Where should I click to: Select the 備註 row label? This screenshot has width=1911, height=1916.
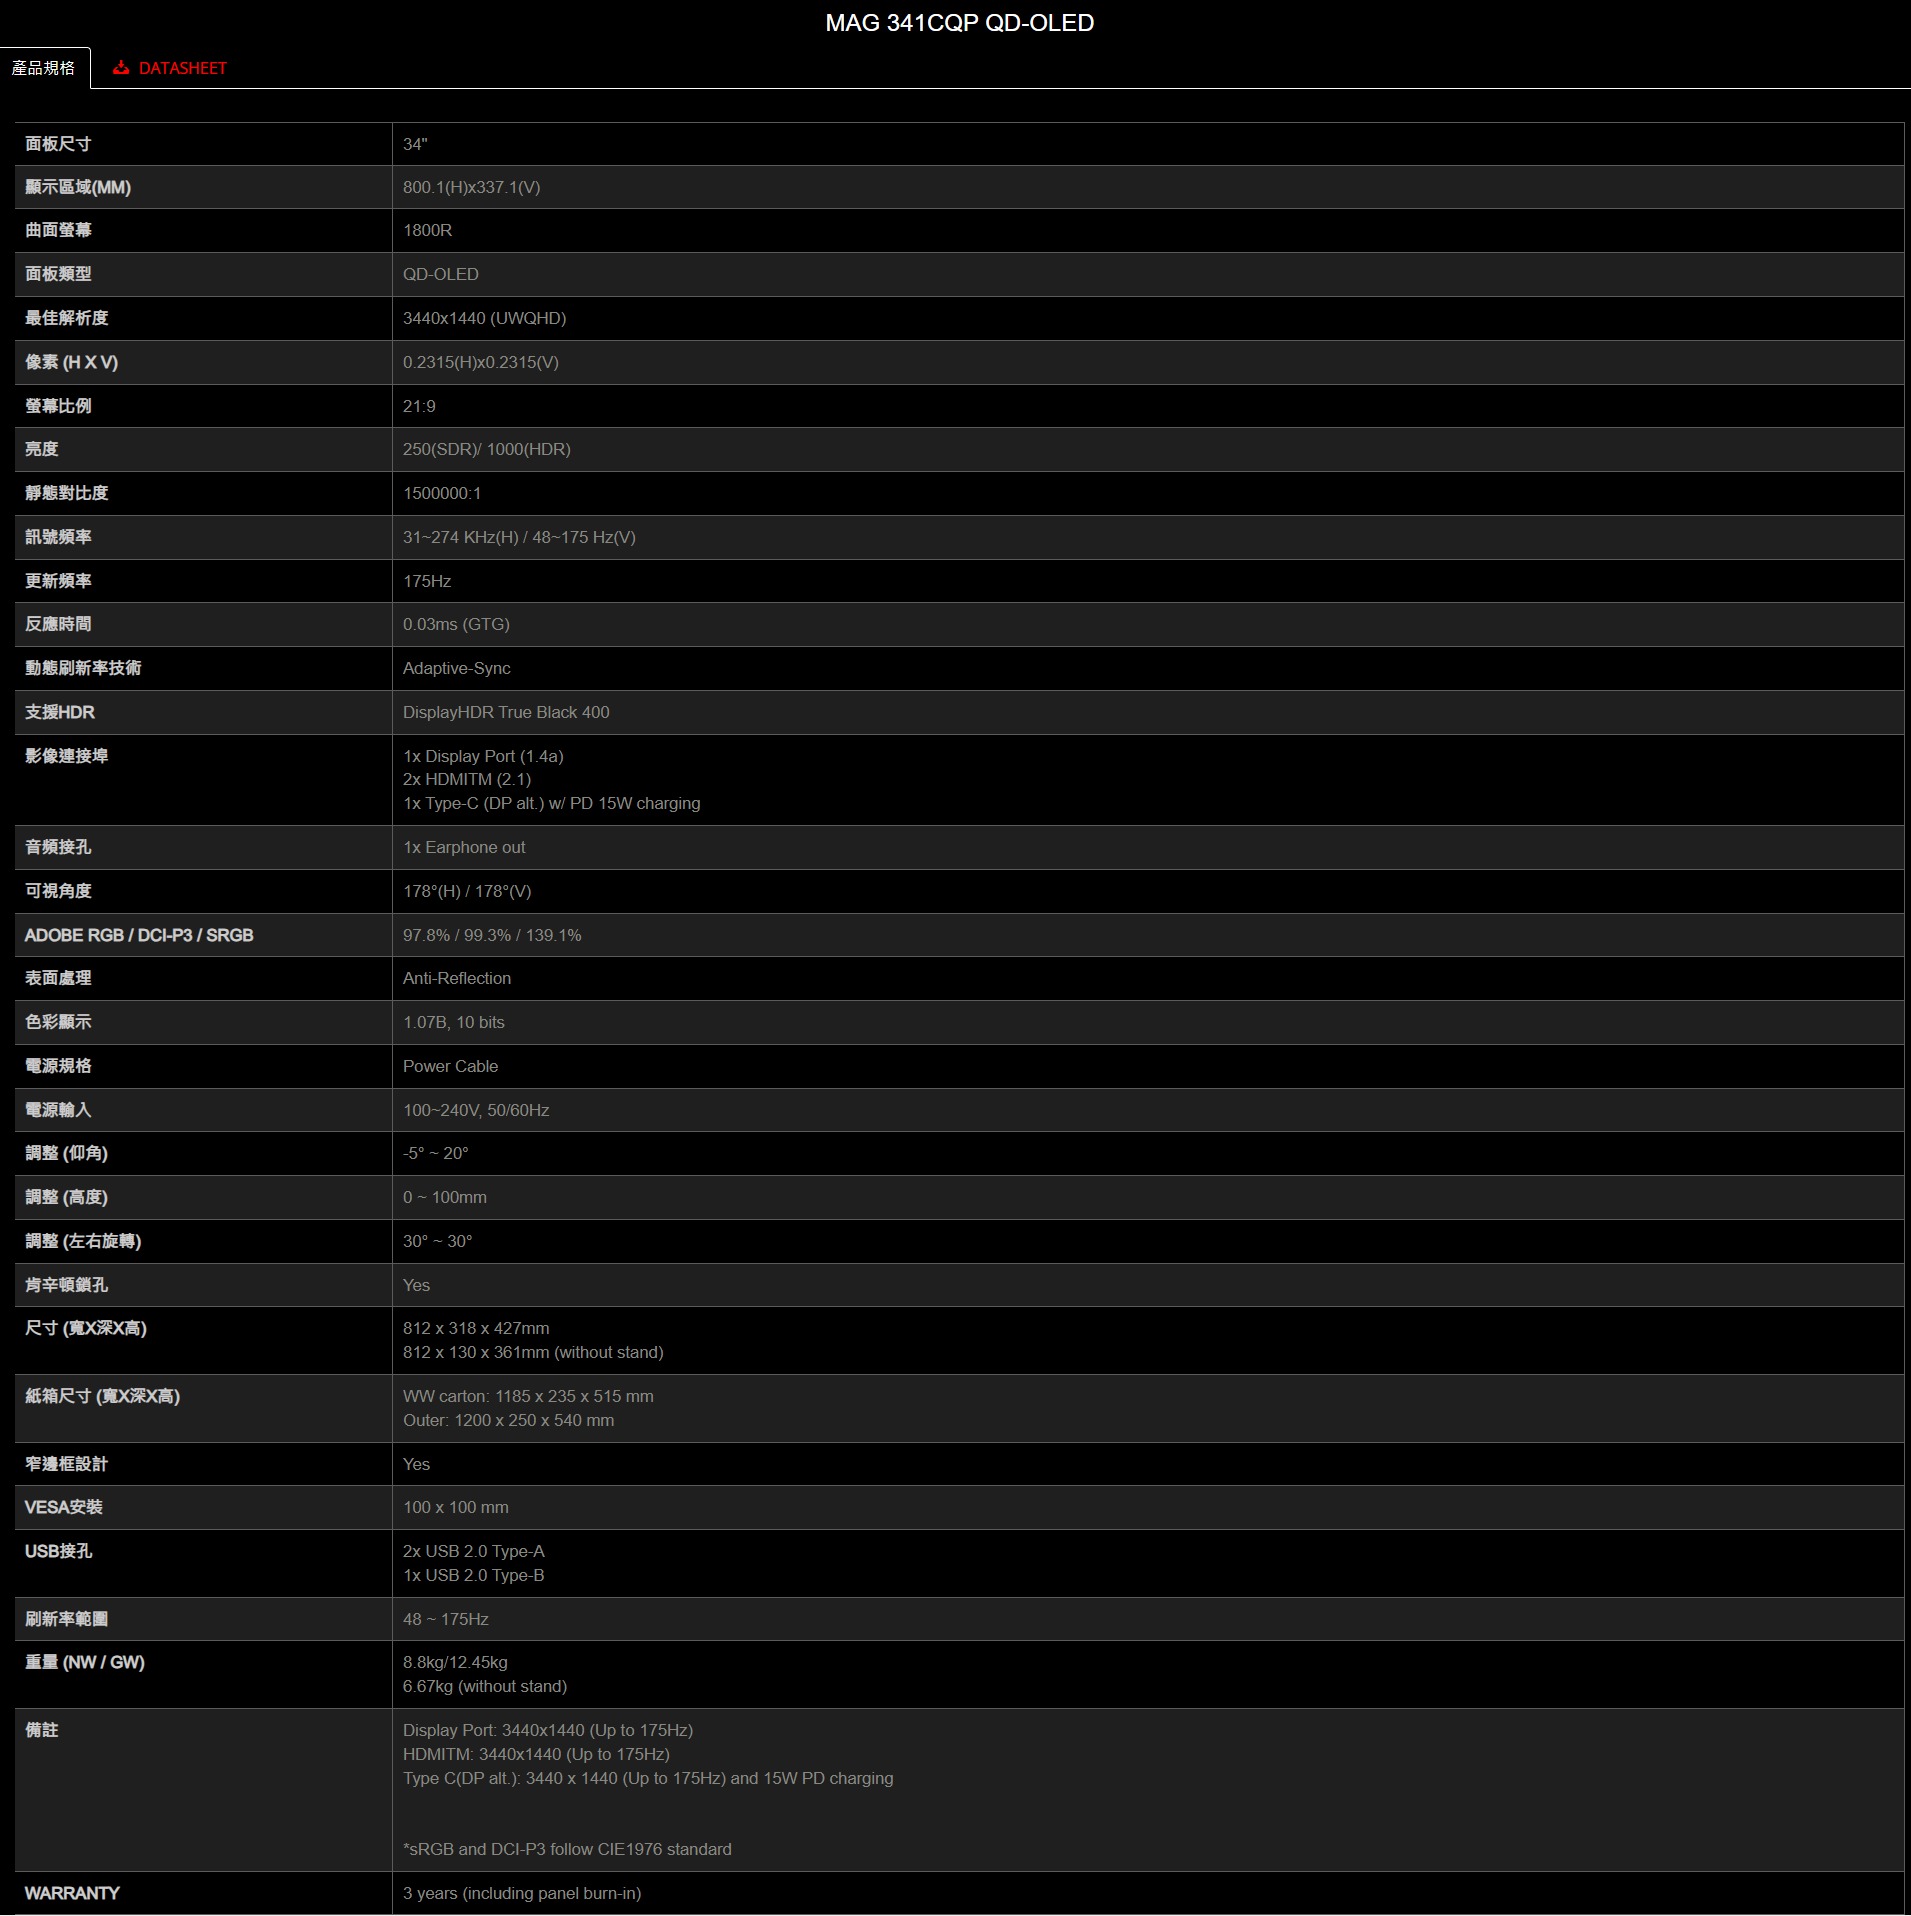click(x=41, y=1730)
